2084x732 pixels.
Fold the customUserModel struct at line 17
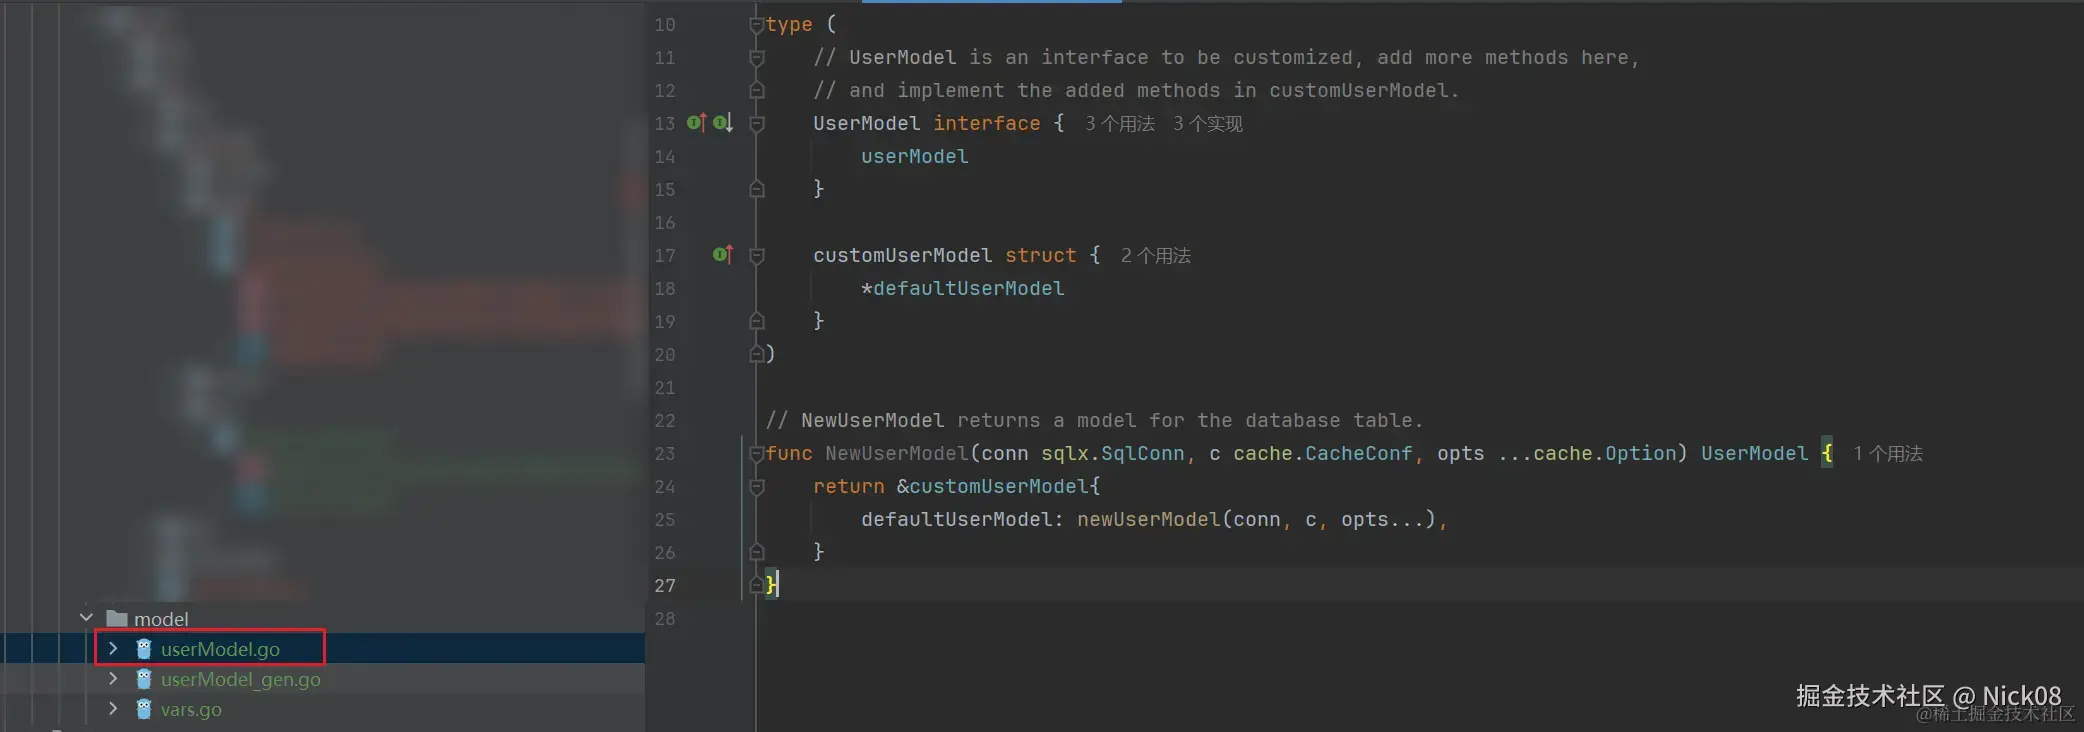[757, 256]
